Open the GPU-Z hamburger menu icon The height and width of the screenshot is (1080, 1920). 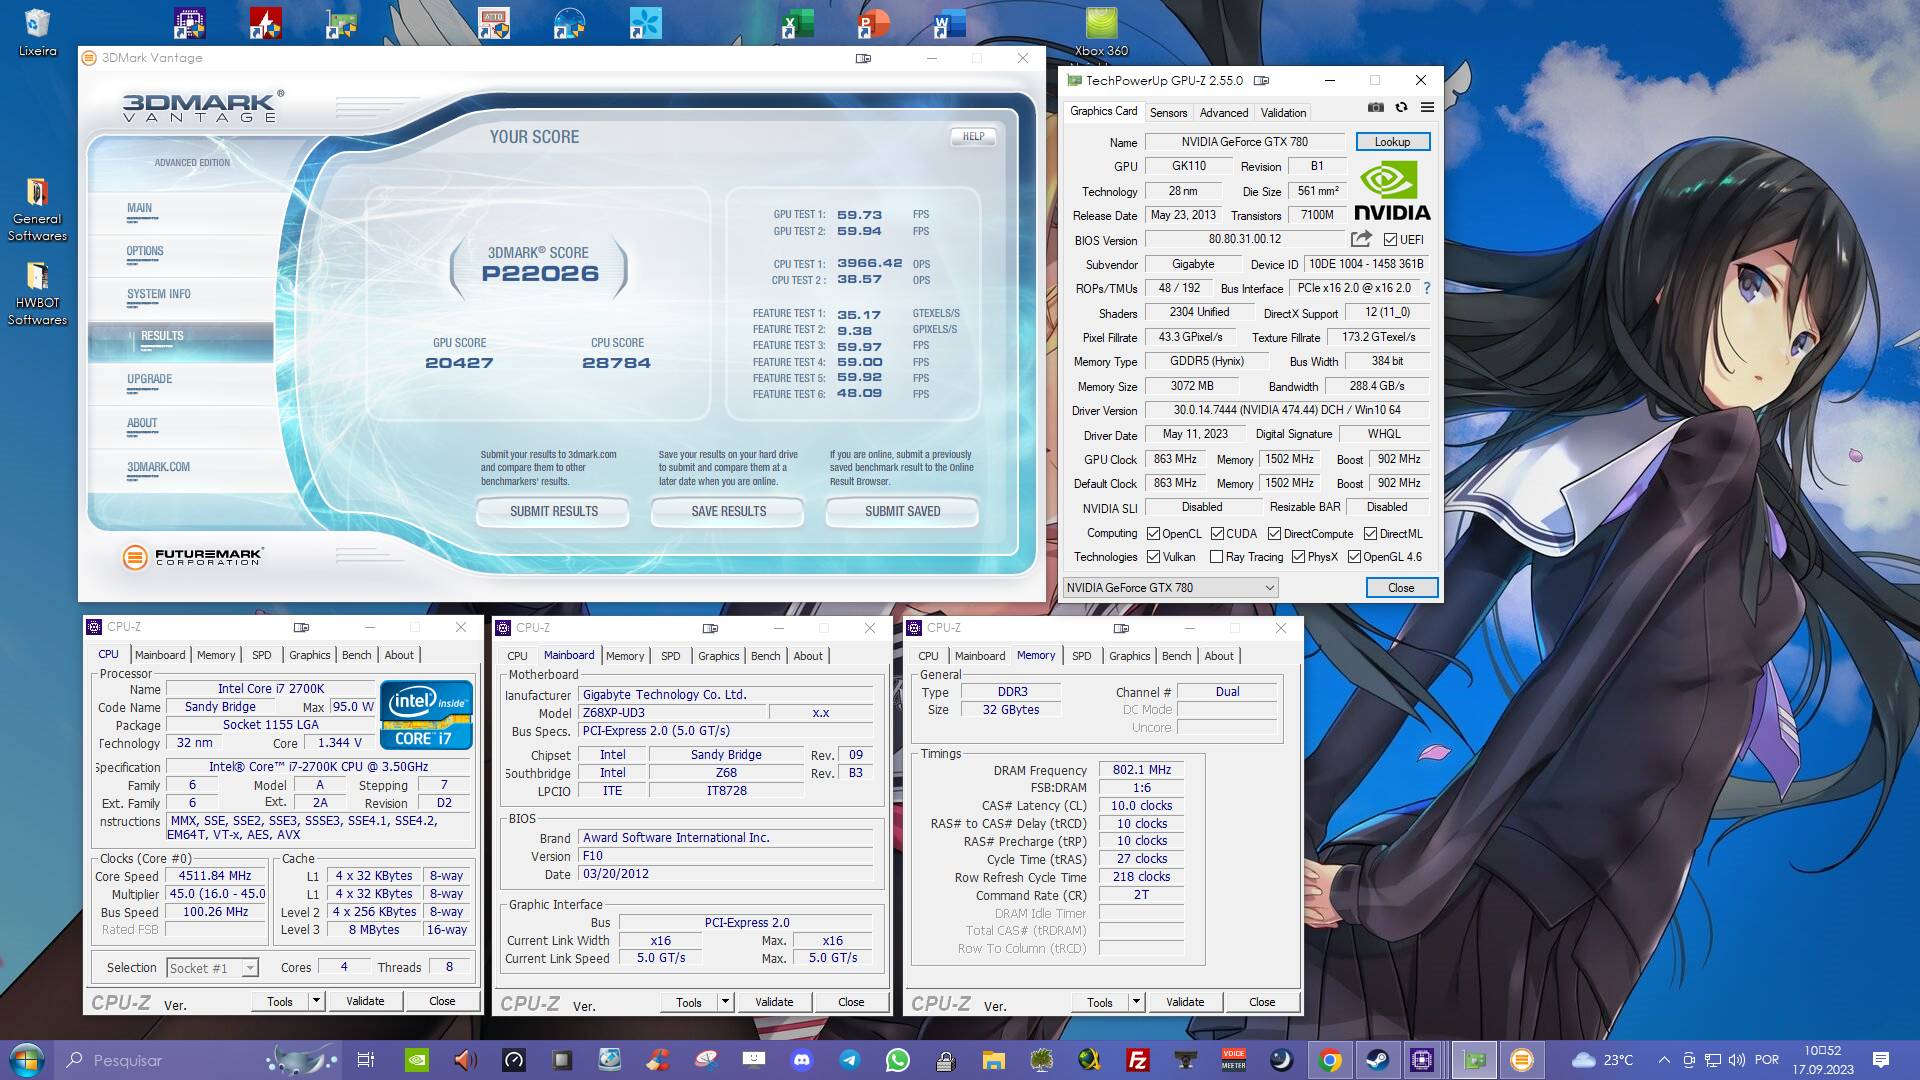pos(1427,108)
